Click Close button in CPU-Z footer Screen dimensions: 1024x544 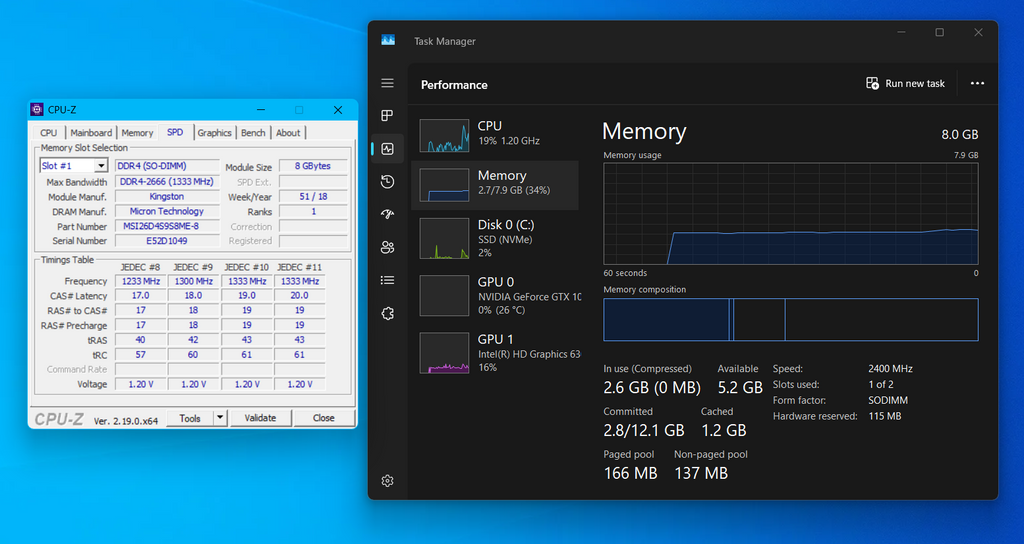coord(323,418)
